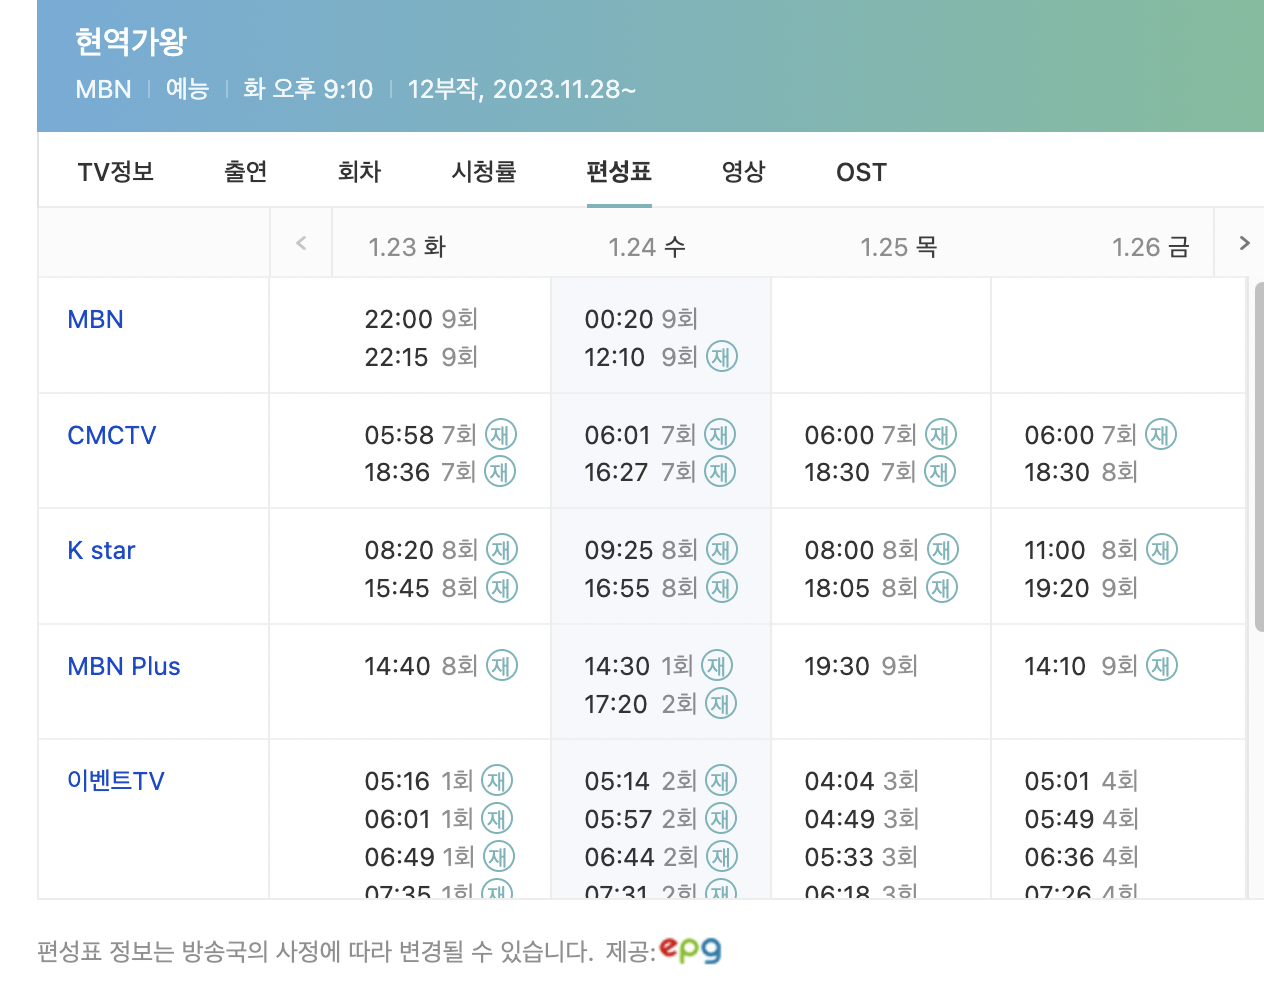Screen dimensions: 1264x998
Task: Switch to the OST tab
Action: point(861,172)
